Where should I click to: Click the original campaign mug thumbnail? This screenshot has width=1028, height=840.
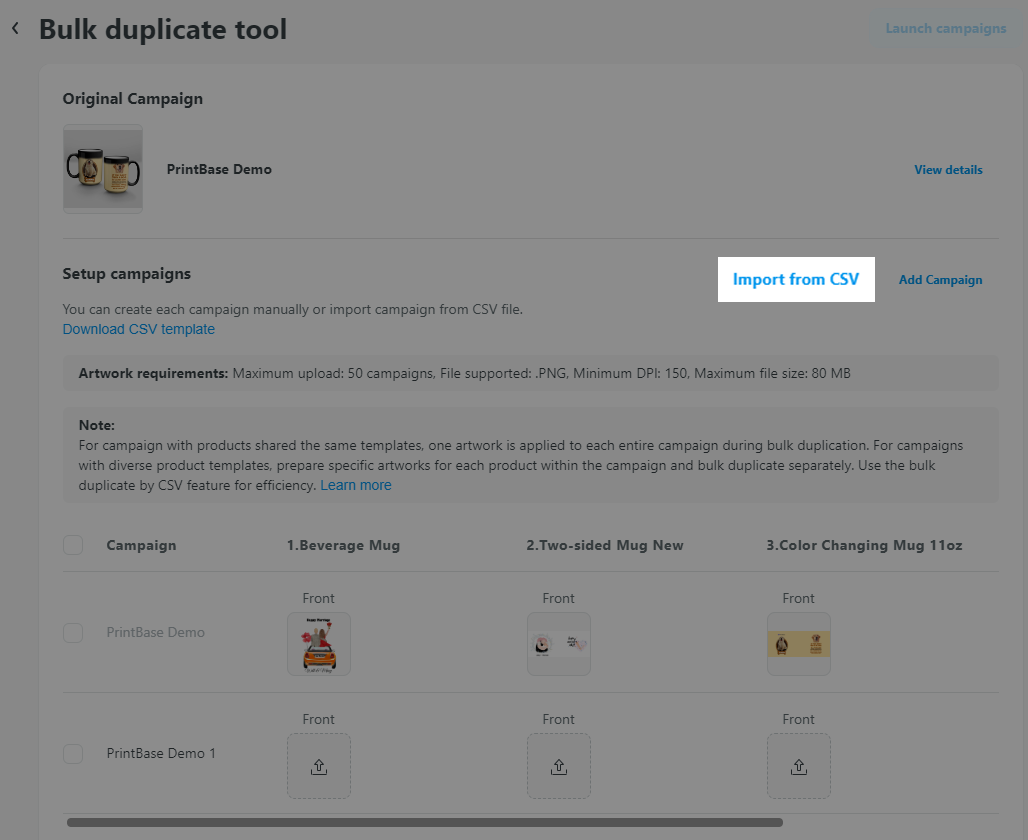[103, 168]
